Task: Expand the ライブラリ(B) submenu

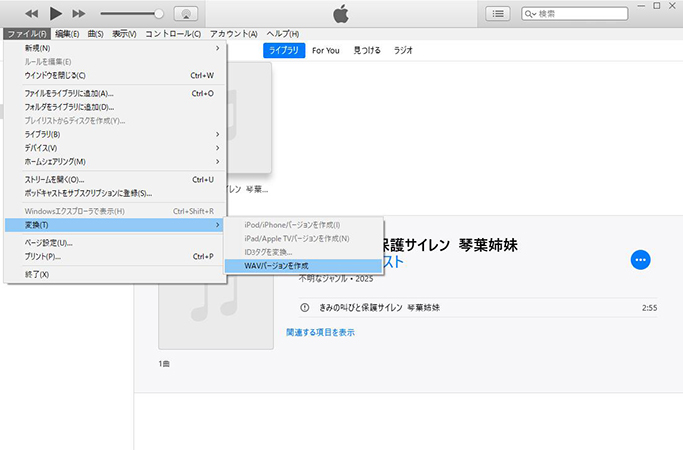Action: tap(115, 134)
